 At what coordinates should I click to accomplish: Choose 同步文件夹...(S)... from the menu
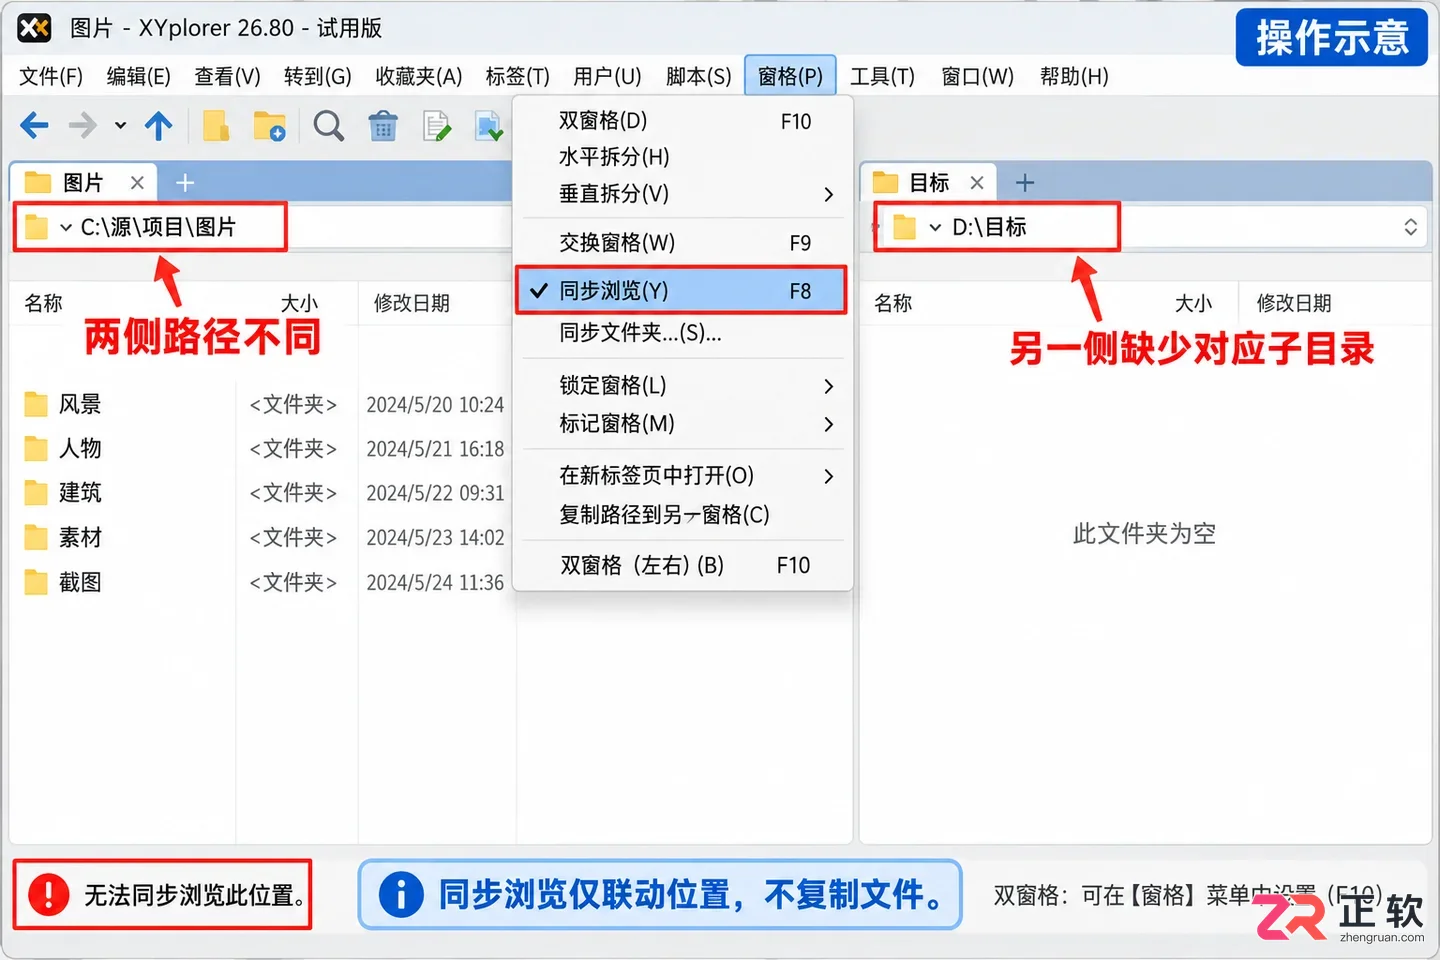[x=681, y=333]
